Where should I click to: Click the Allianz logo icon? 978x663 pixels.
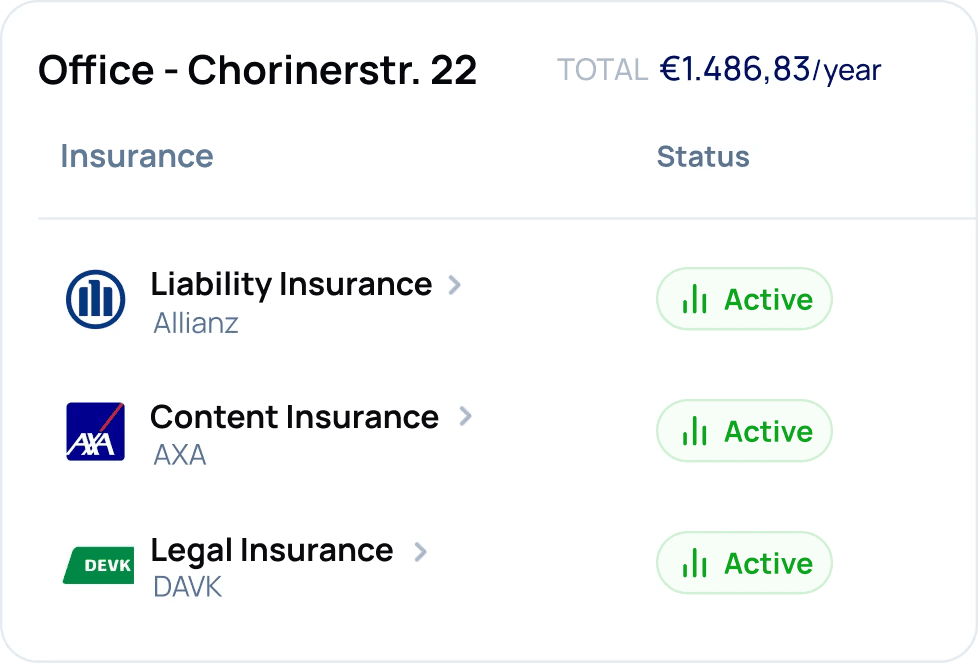tap(95, 299)
